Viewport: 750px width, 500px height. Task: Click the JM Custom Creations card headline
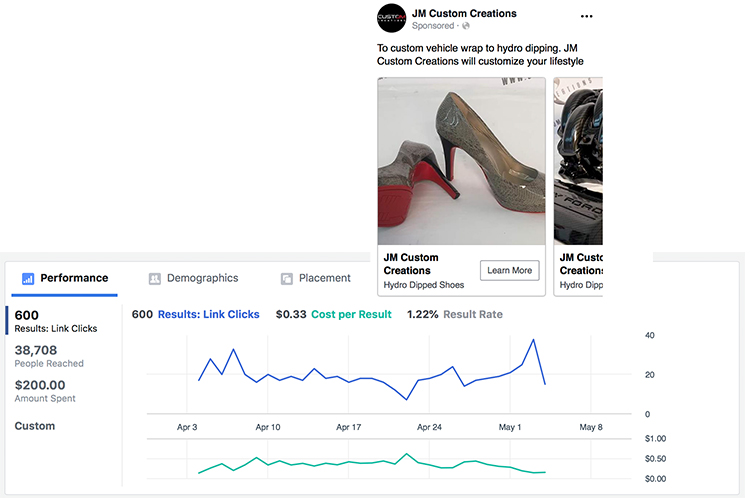411,264
